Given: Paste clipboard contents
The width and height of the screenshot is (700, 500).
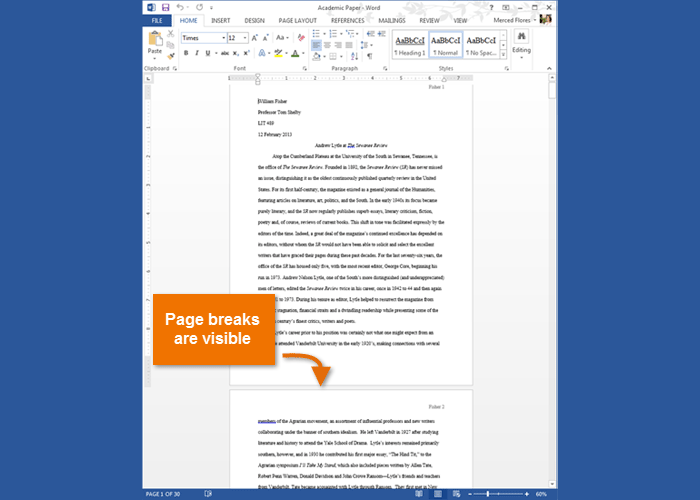Looking at the screenshot, I should pyautogui.click(x=155, y=44).
